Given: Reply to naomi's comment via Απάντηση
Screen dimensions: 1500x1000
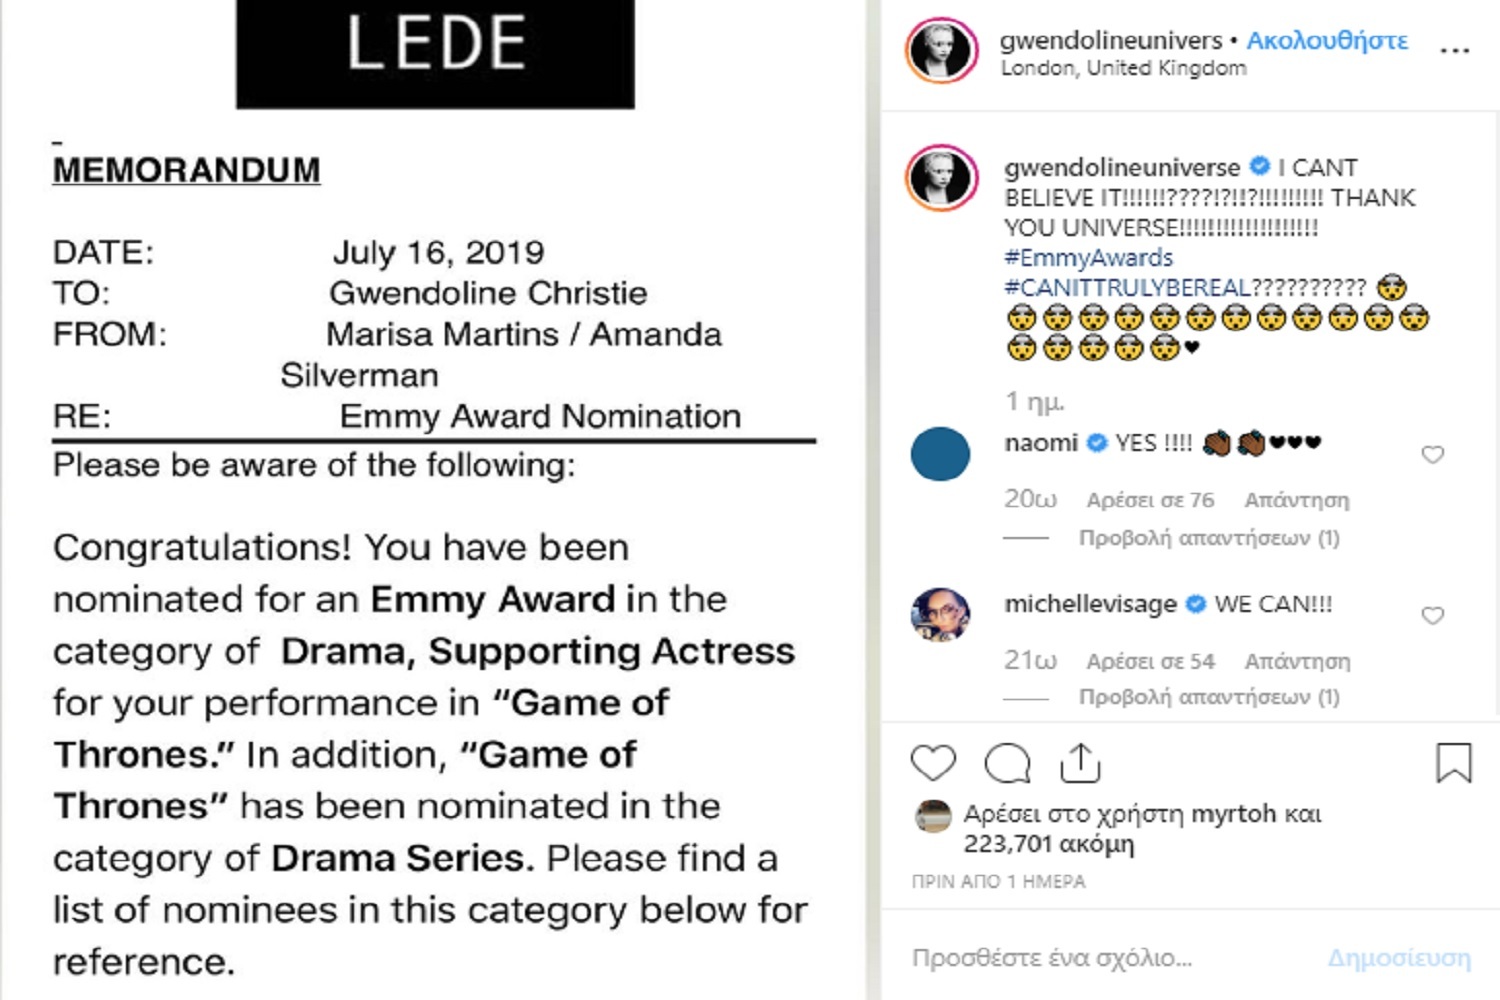Looking at the screenshot, I should click(1297, 499).
